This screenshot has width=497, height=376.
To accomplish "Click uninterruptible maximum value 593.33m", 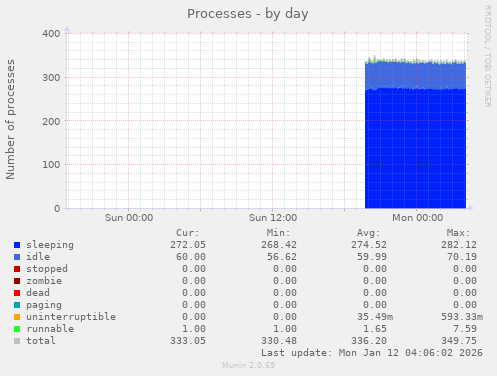I will tap(462, 317).
